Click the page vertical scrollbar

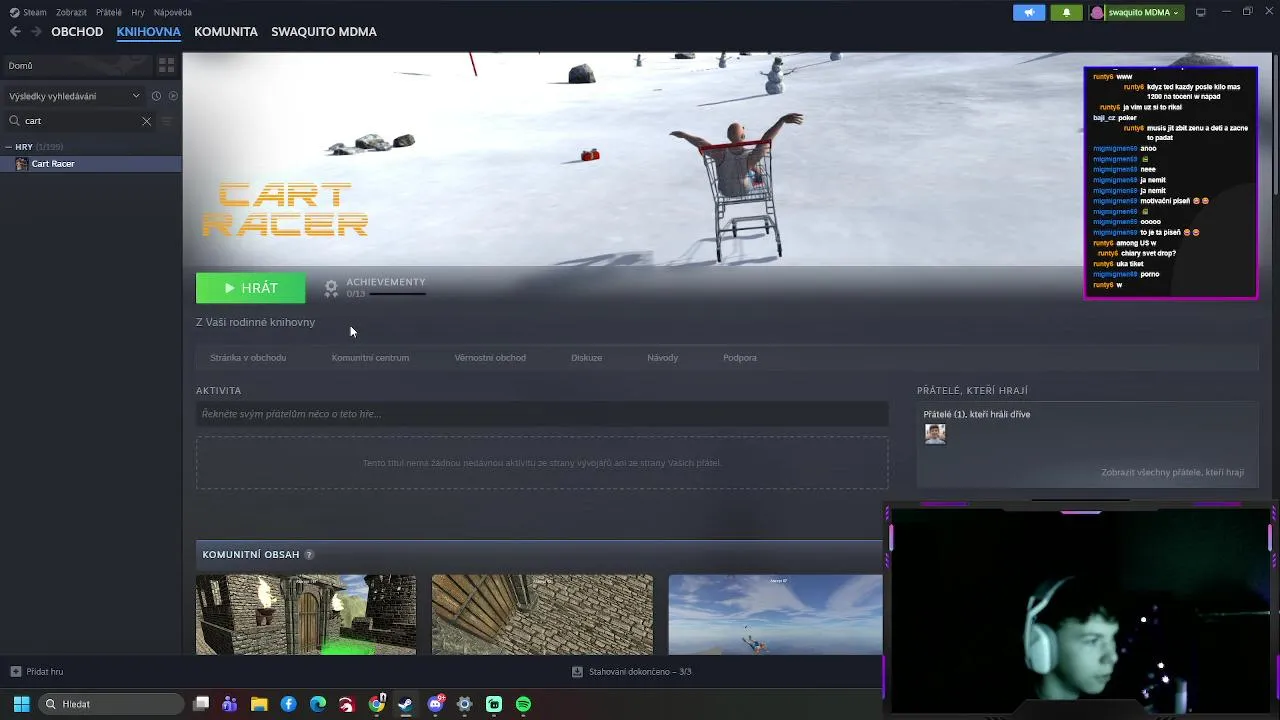point(1275,125)
